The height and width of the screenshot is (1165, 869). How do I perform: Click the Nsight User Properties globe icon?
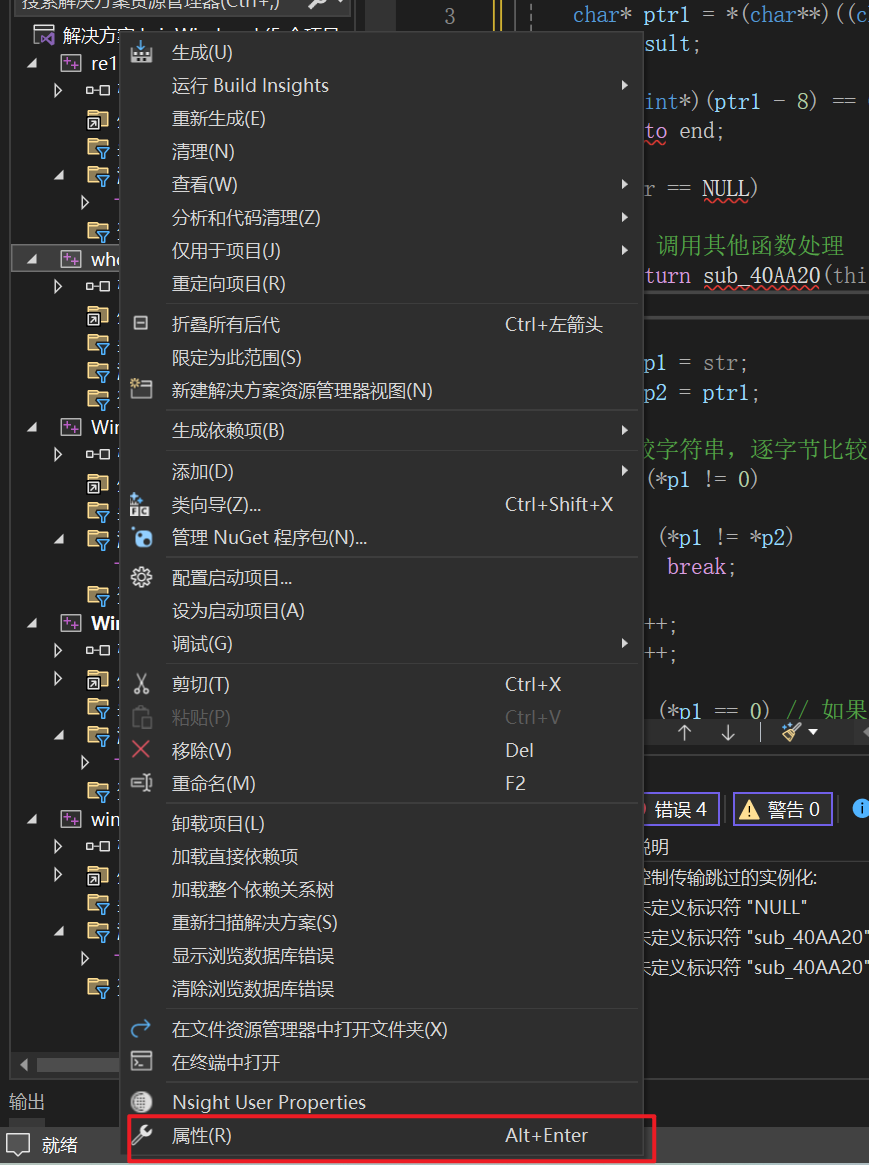point(141,1102)
